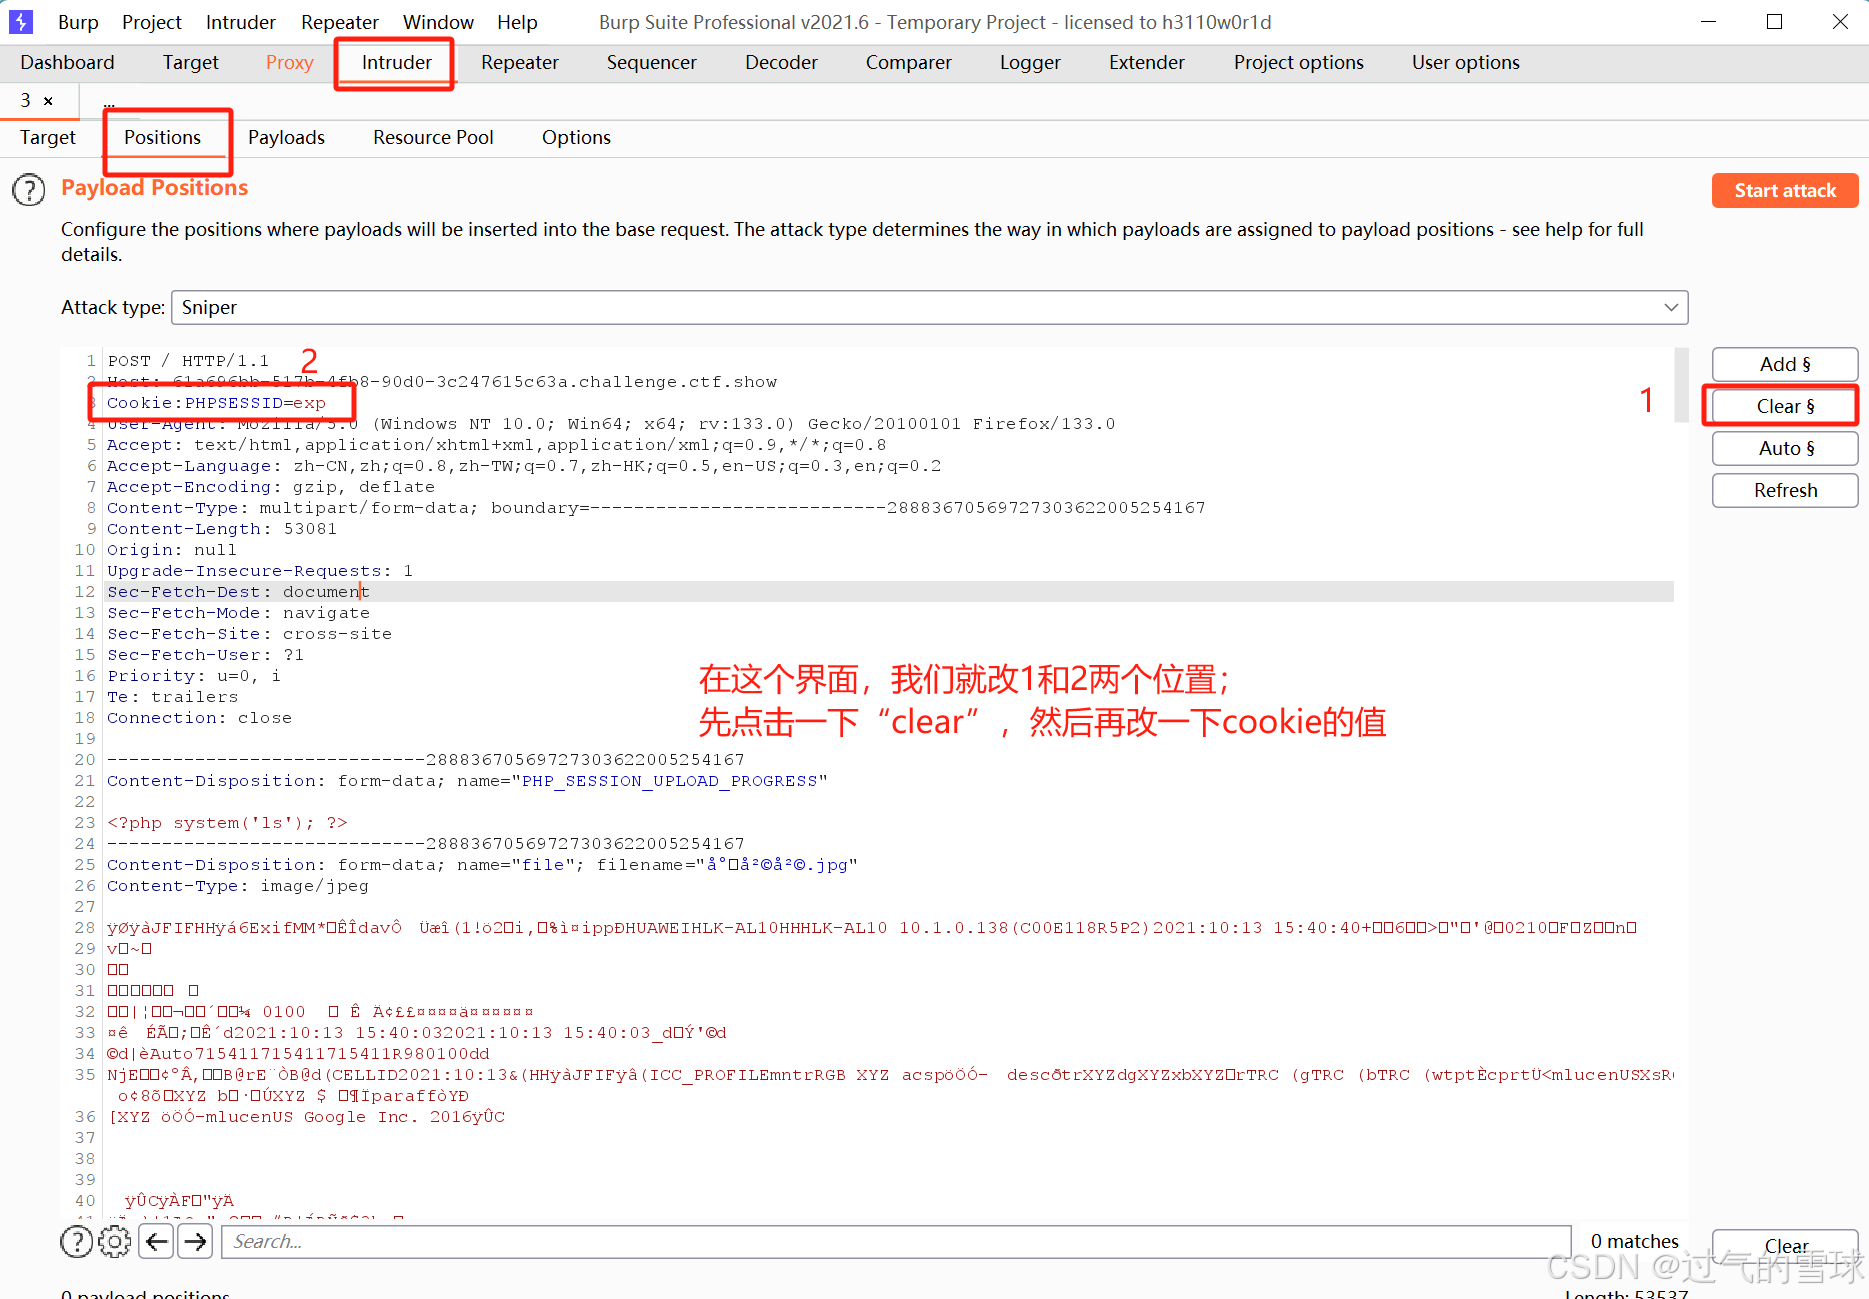This screenshot has height=1299, width=1869.
Task: Click the help icon at the bottom left
Action: [x=76, y=1241]
